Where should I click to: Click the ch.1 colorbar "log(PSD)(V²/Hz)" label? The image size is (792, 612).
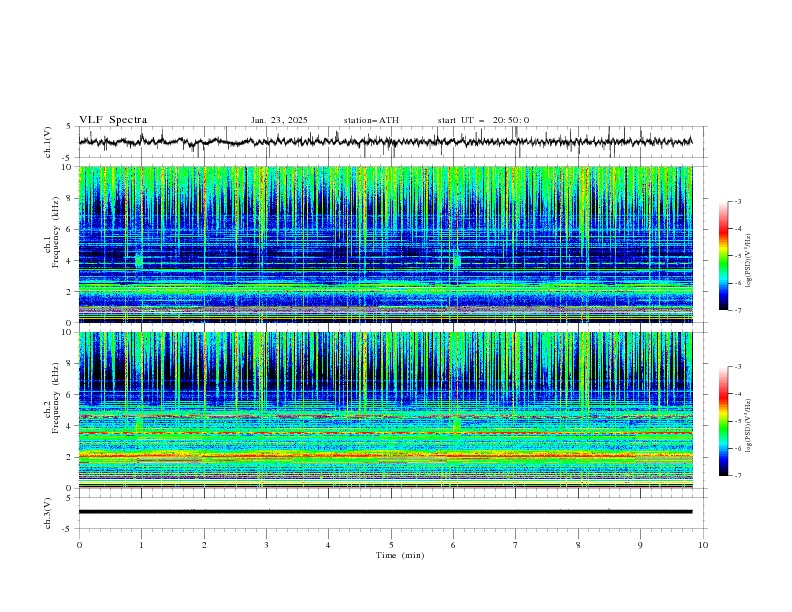pyautogui.click(x=749, y=261)
